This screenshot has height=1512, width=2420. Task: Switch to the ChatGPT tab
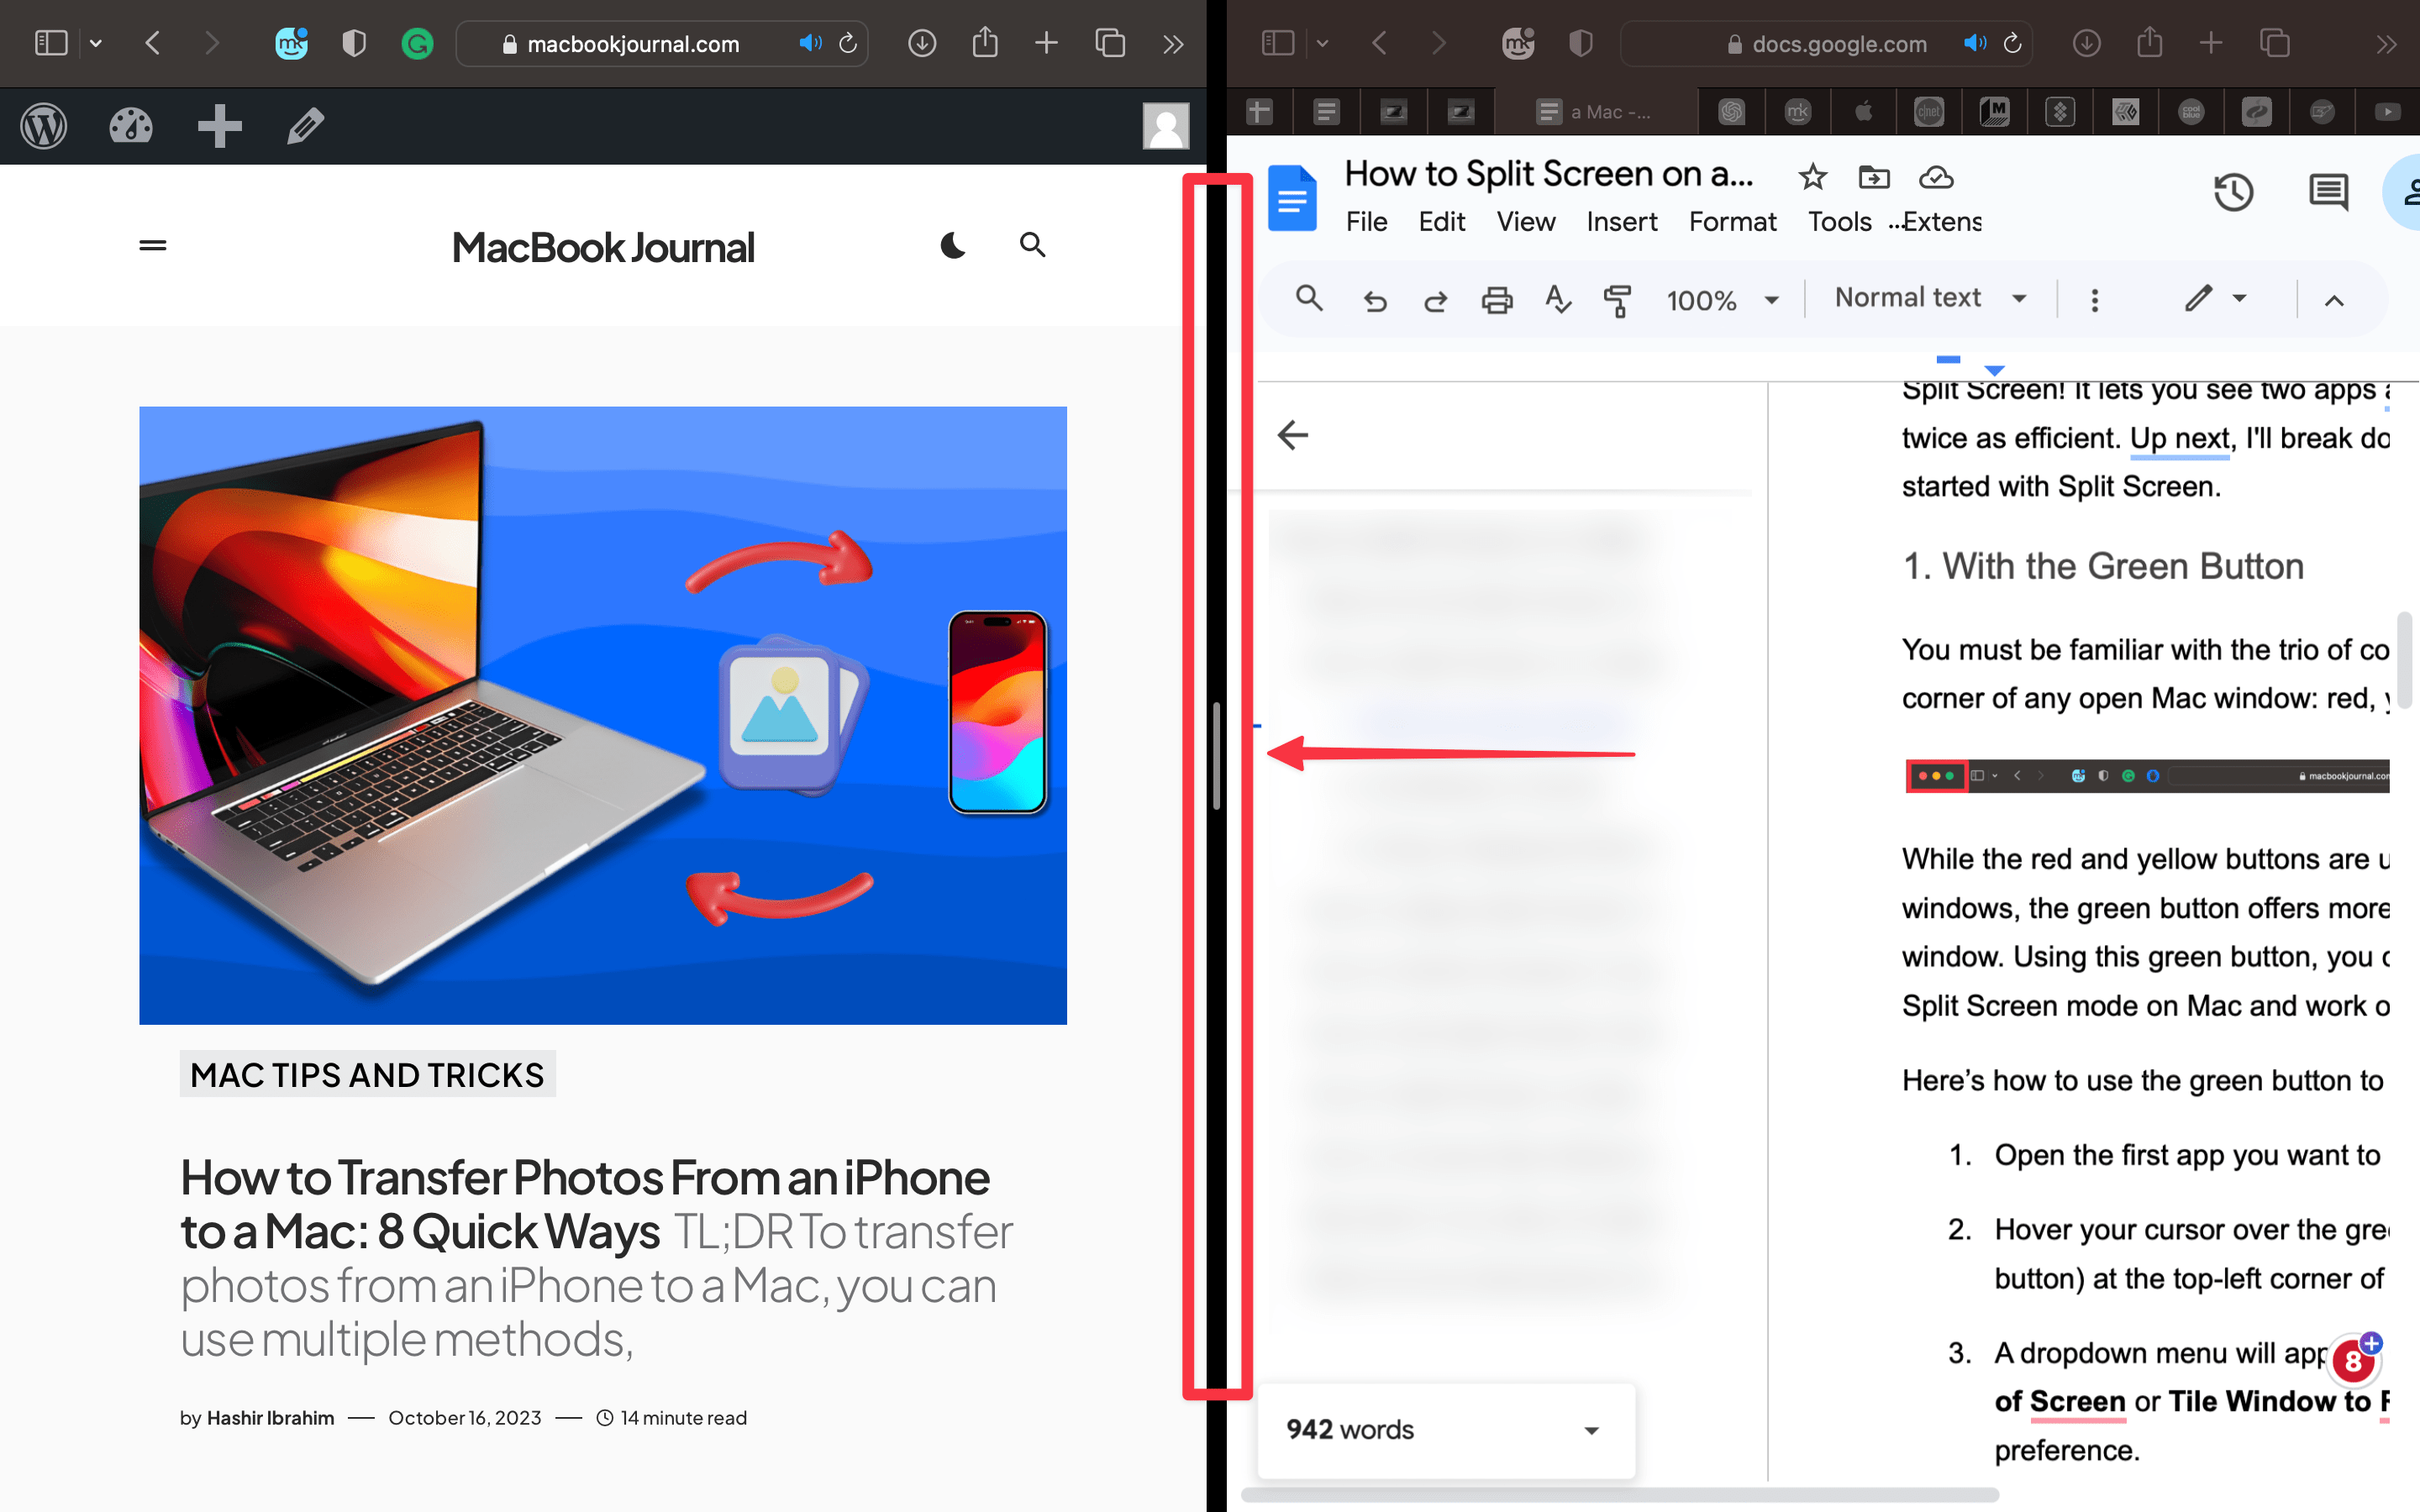pyautogui.click(x=1731, y=111)
